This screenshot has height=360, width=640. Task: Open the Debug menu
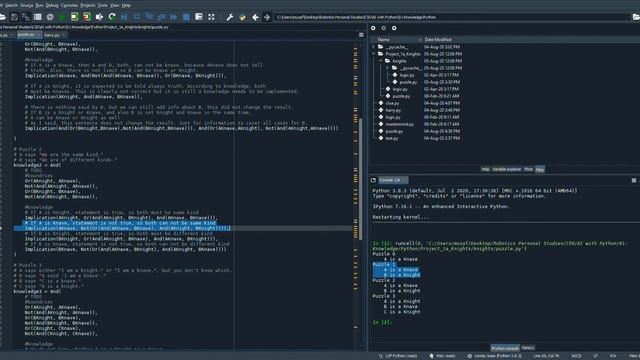point(52,5)
